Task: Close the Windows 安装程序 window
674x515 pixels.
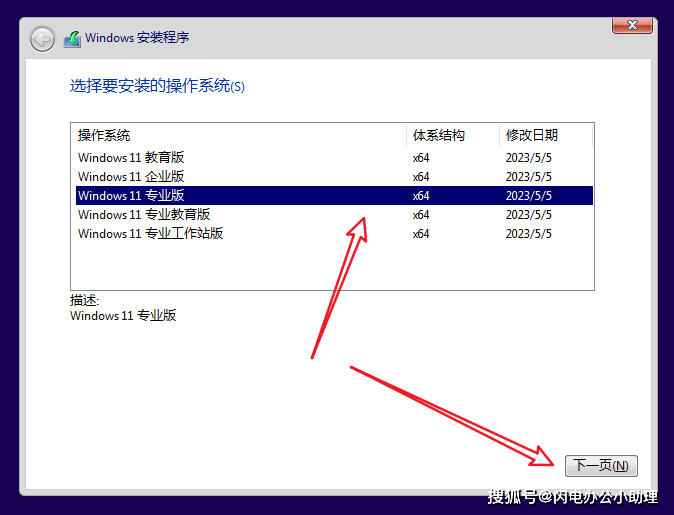Action: (x=632, y=25)
